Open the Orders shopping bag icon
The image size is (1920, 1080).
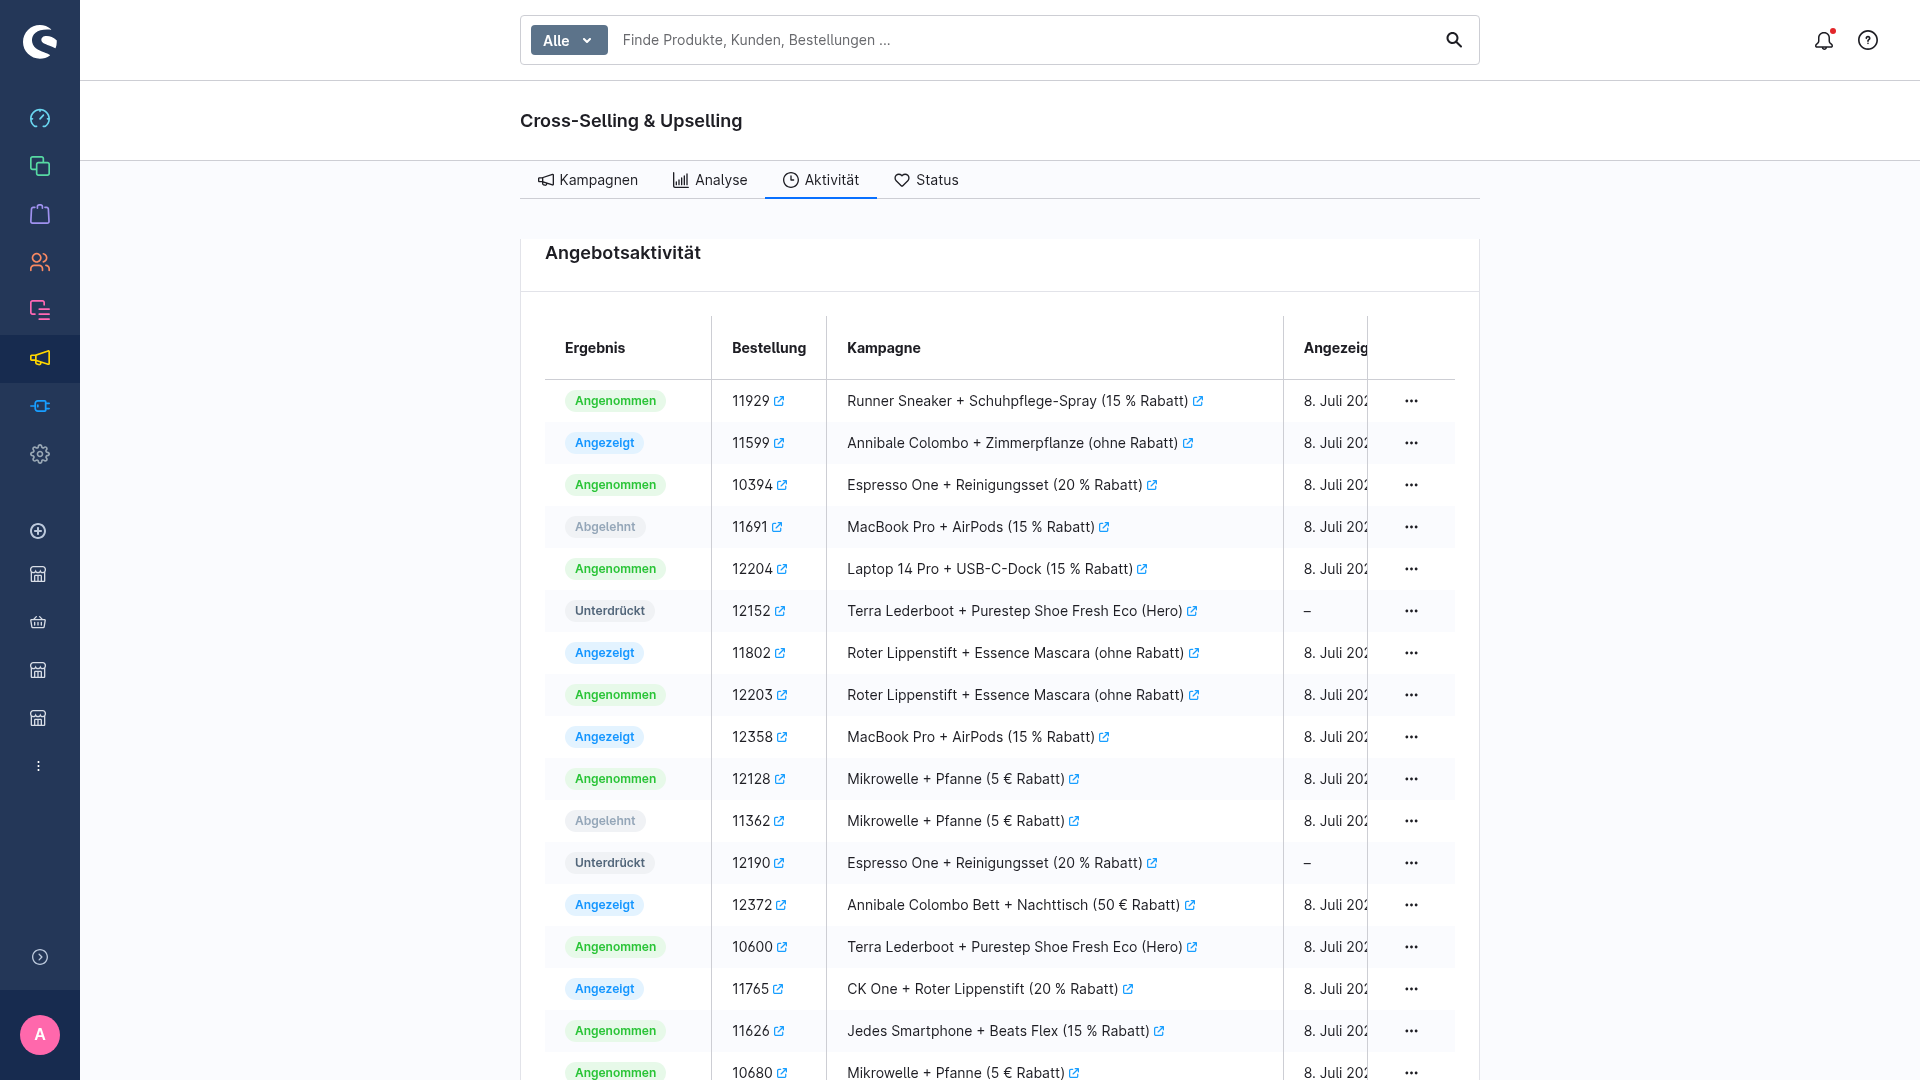coord(40,214)
